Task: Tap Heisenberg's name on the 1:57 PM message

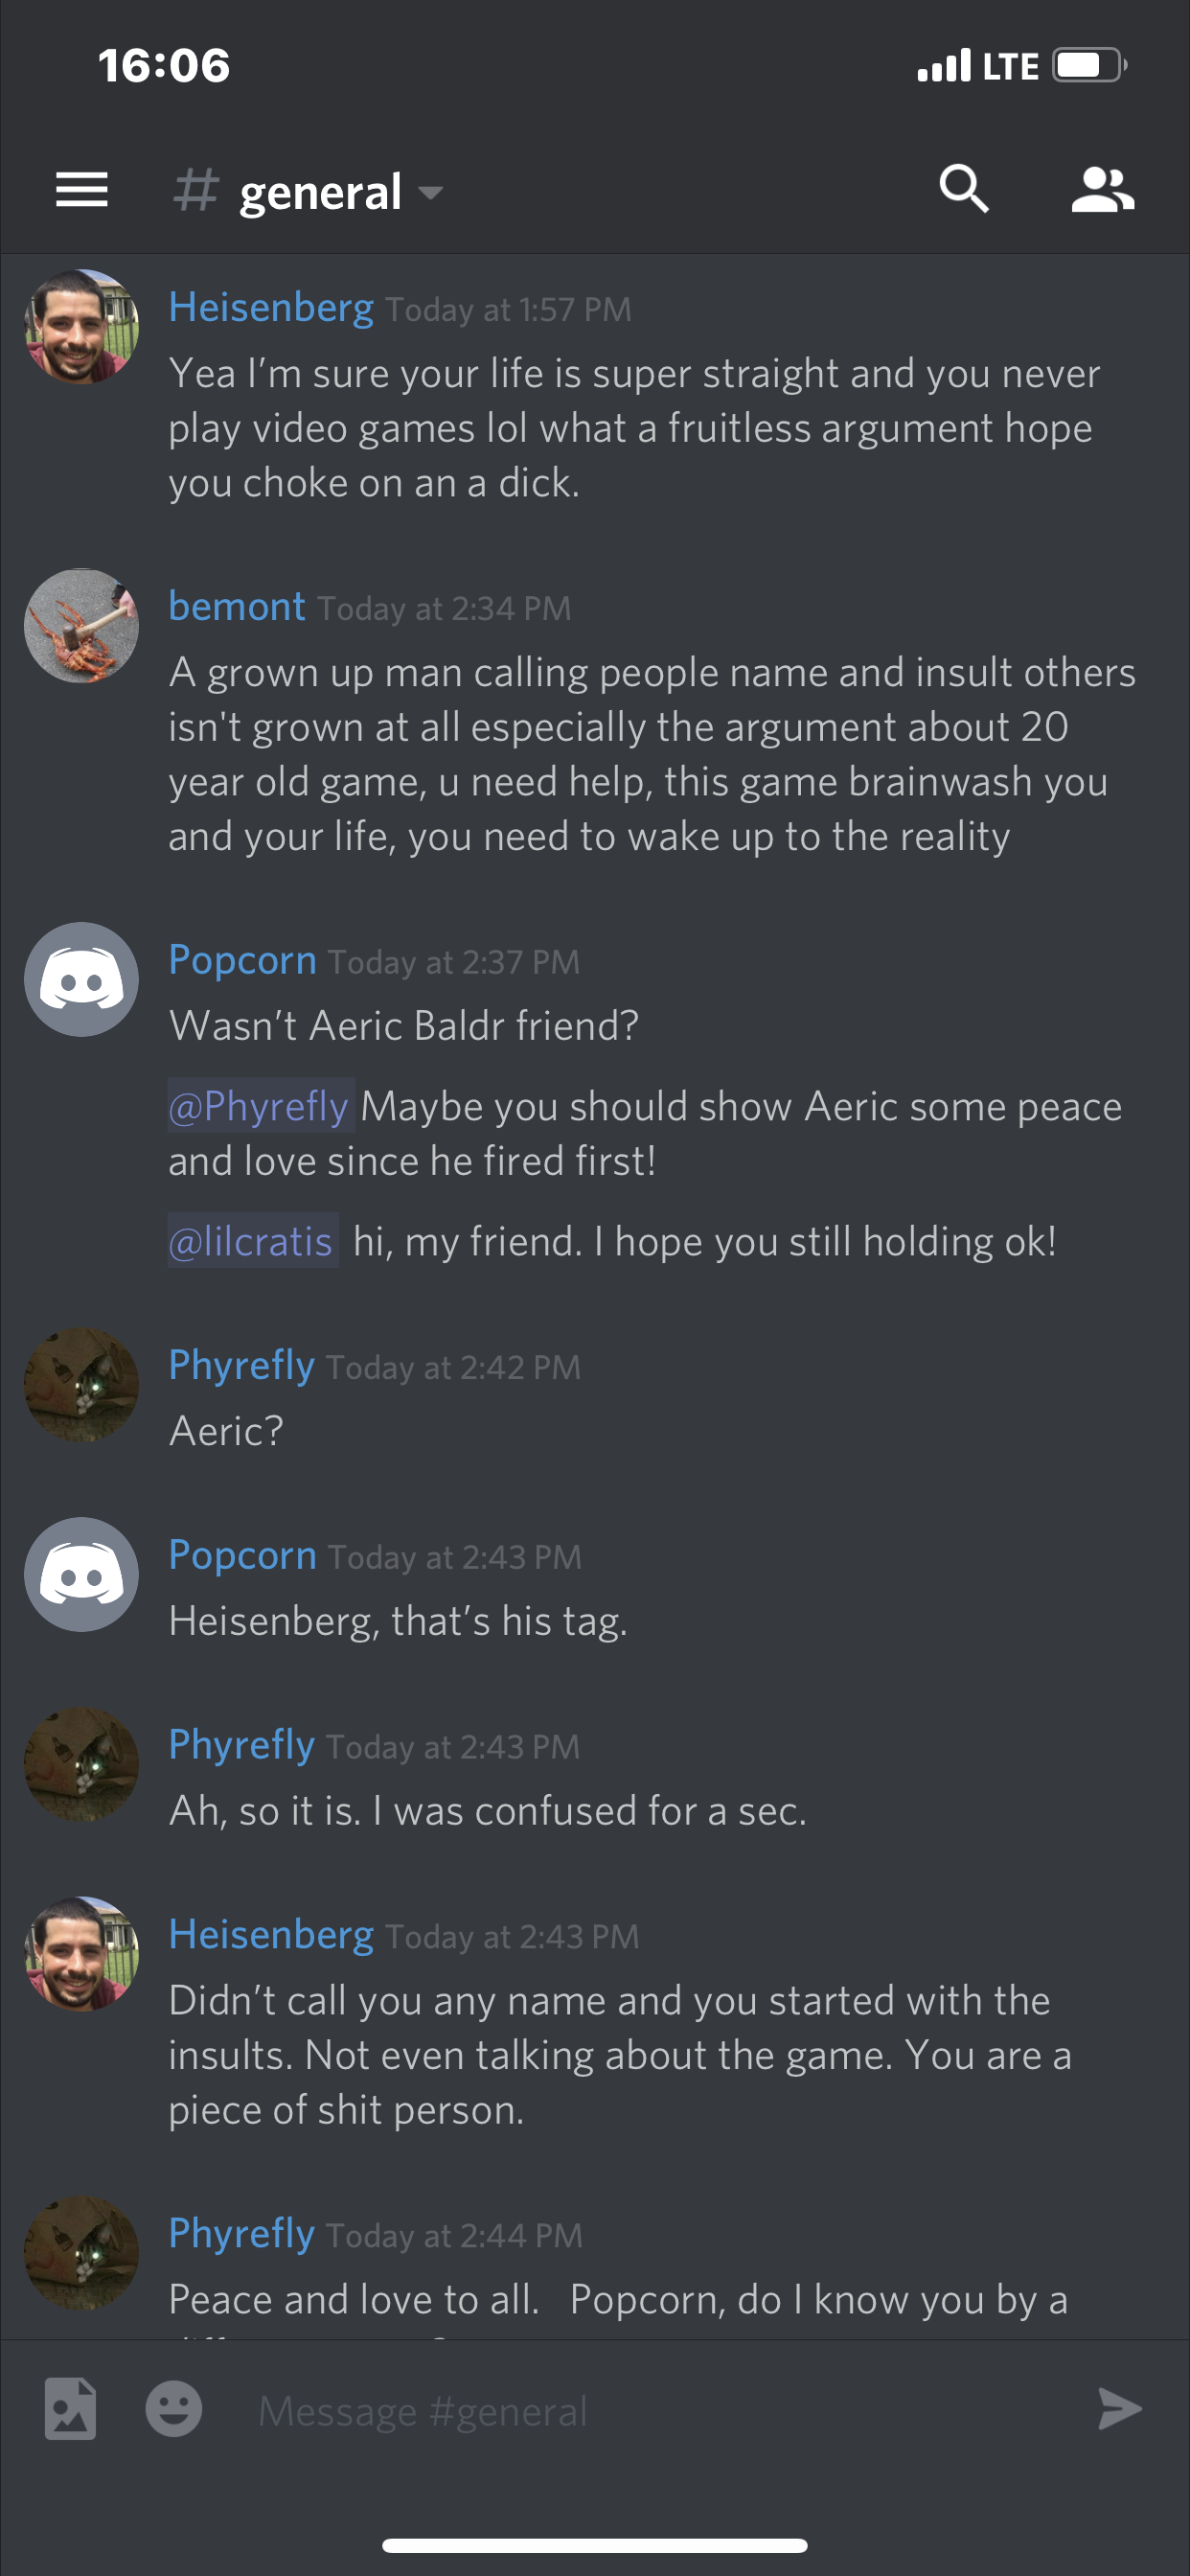Action: click(x=271, y=307)
